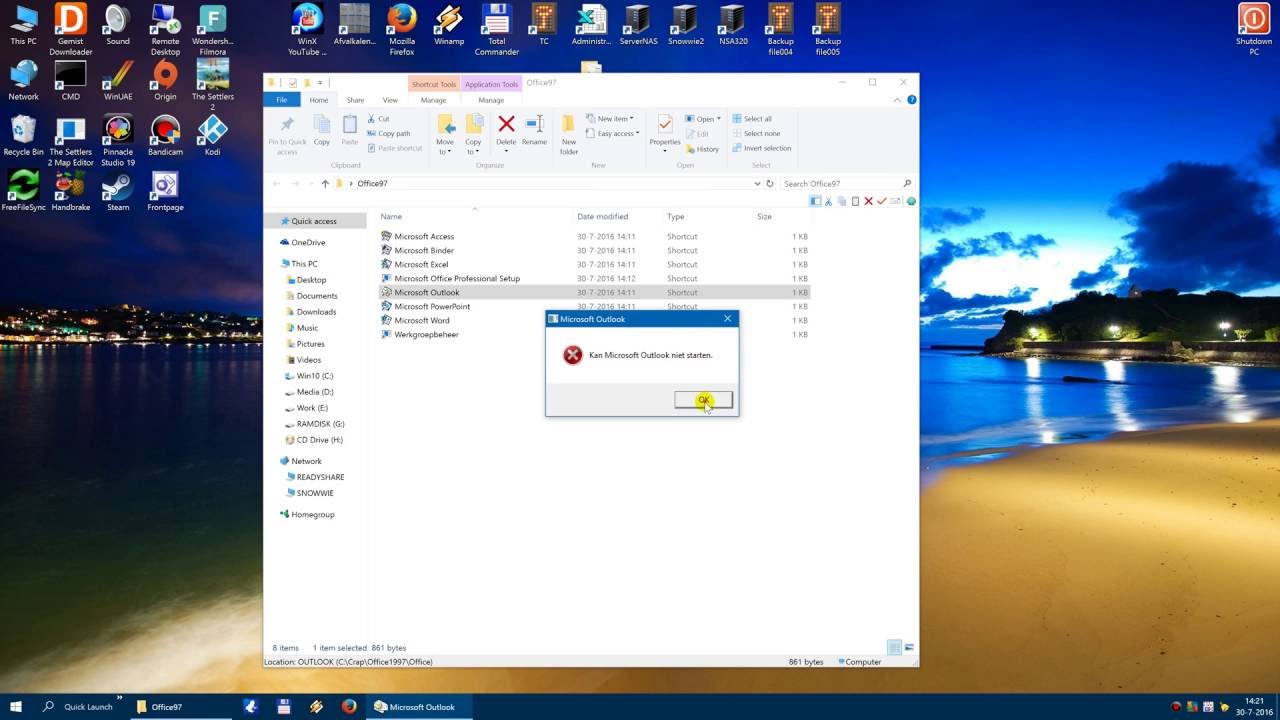Click the Microsoft Outlook taskbar button
Image resolution: width=1280 pixels, height=720 pixels.
coord(419,707)
